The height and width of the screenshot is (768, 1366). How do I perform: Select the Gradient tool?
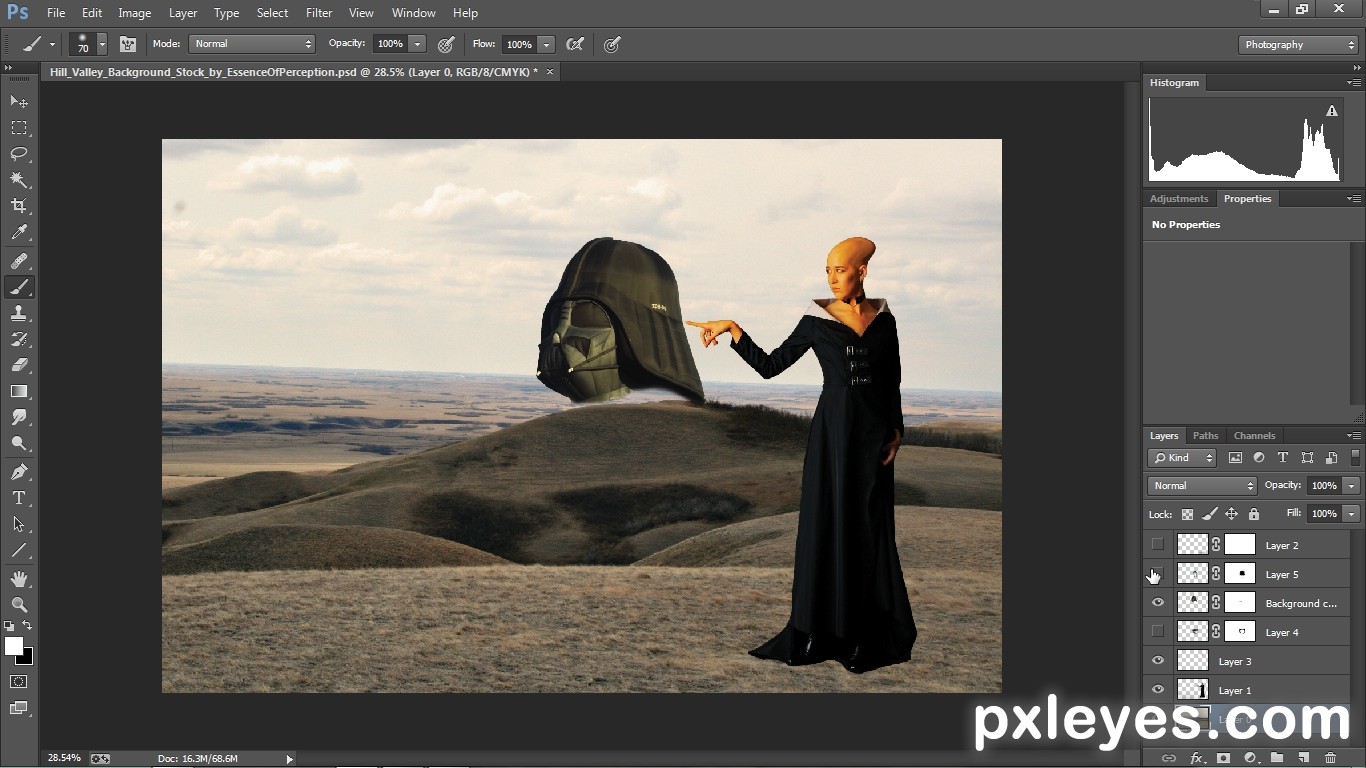pyautogui.click(x=19, y=391)
